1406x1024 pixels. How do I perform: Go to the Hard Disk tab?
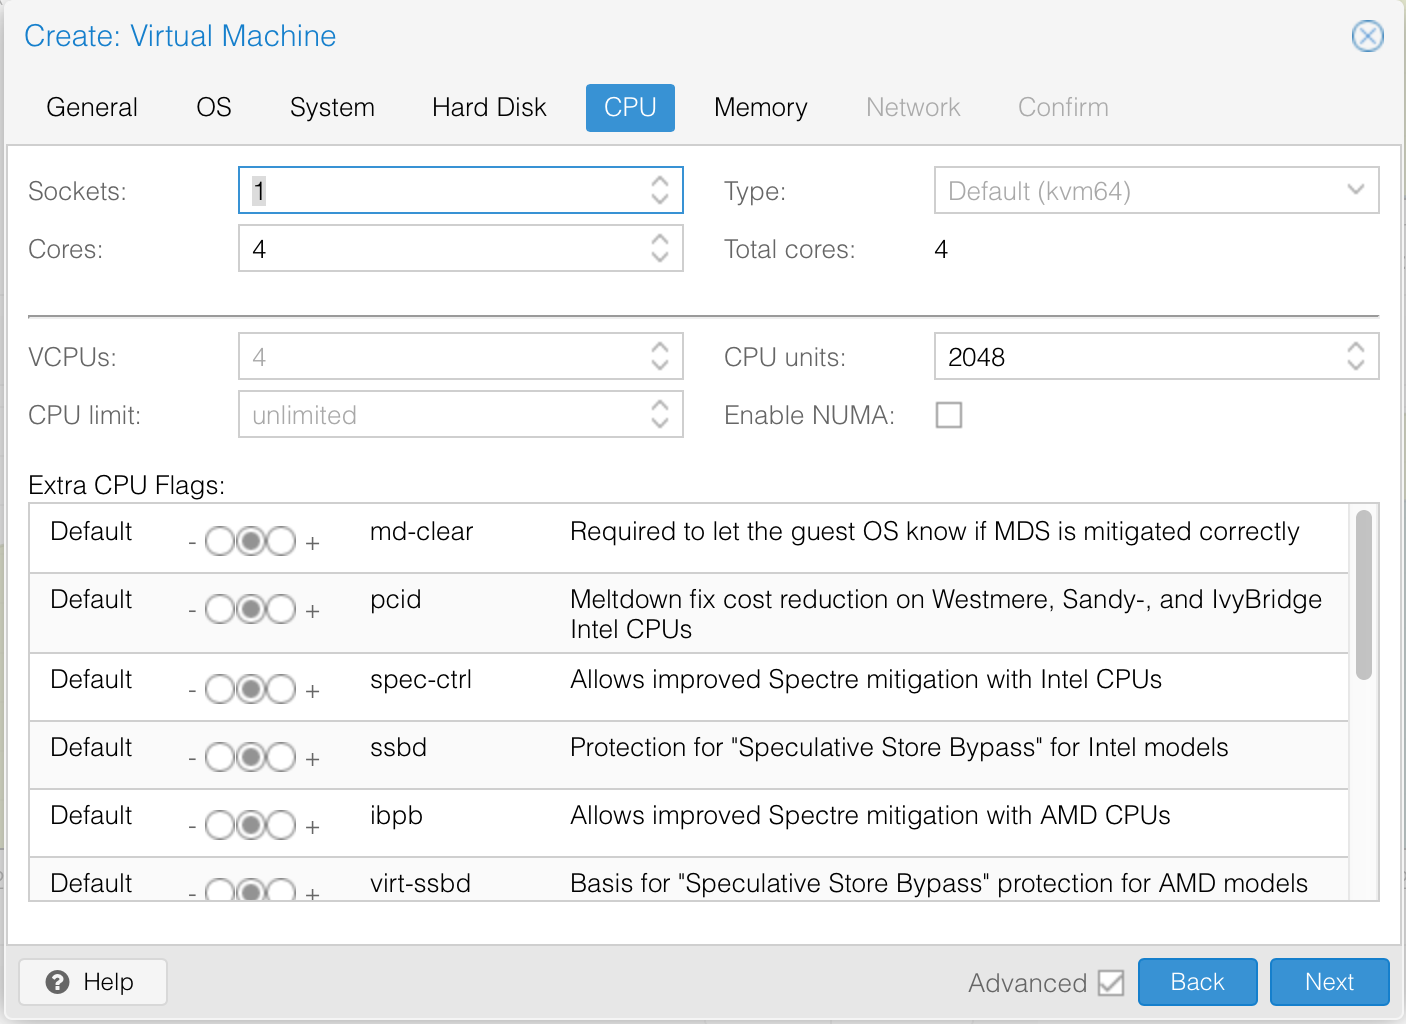click(489, 108)
